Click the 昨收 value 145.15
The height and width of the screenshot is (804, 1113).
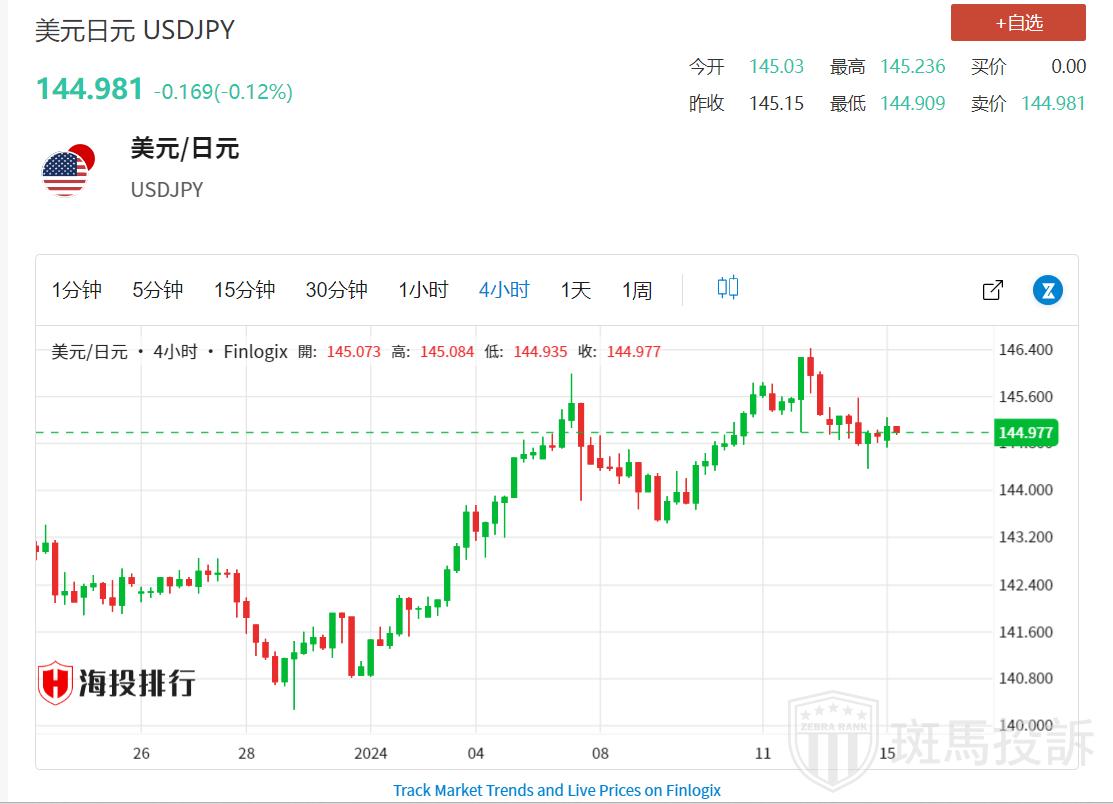(777, 104)
